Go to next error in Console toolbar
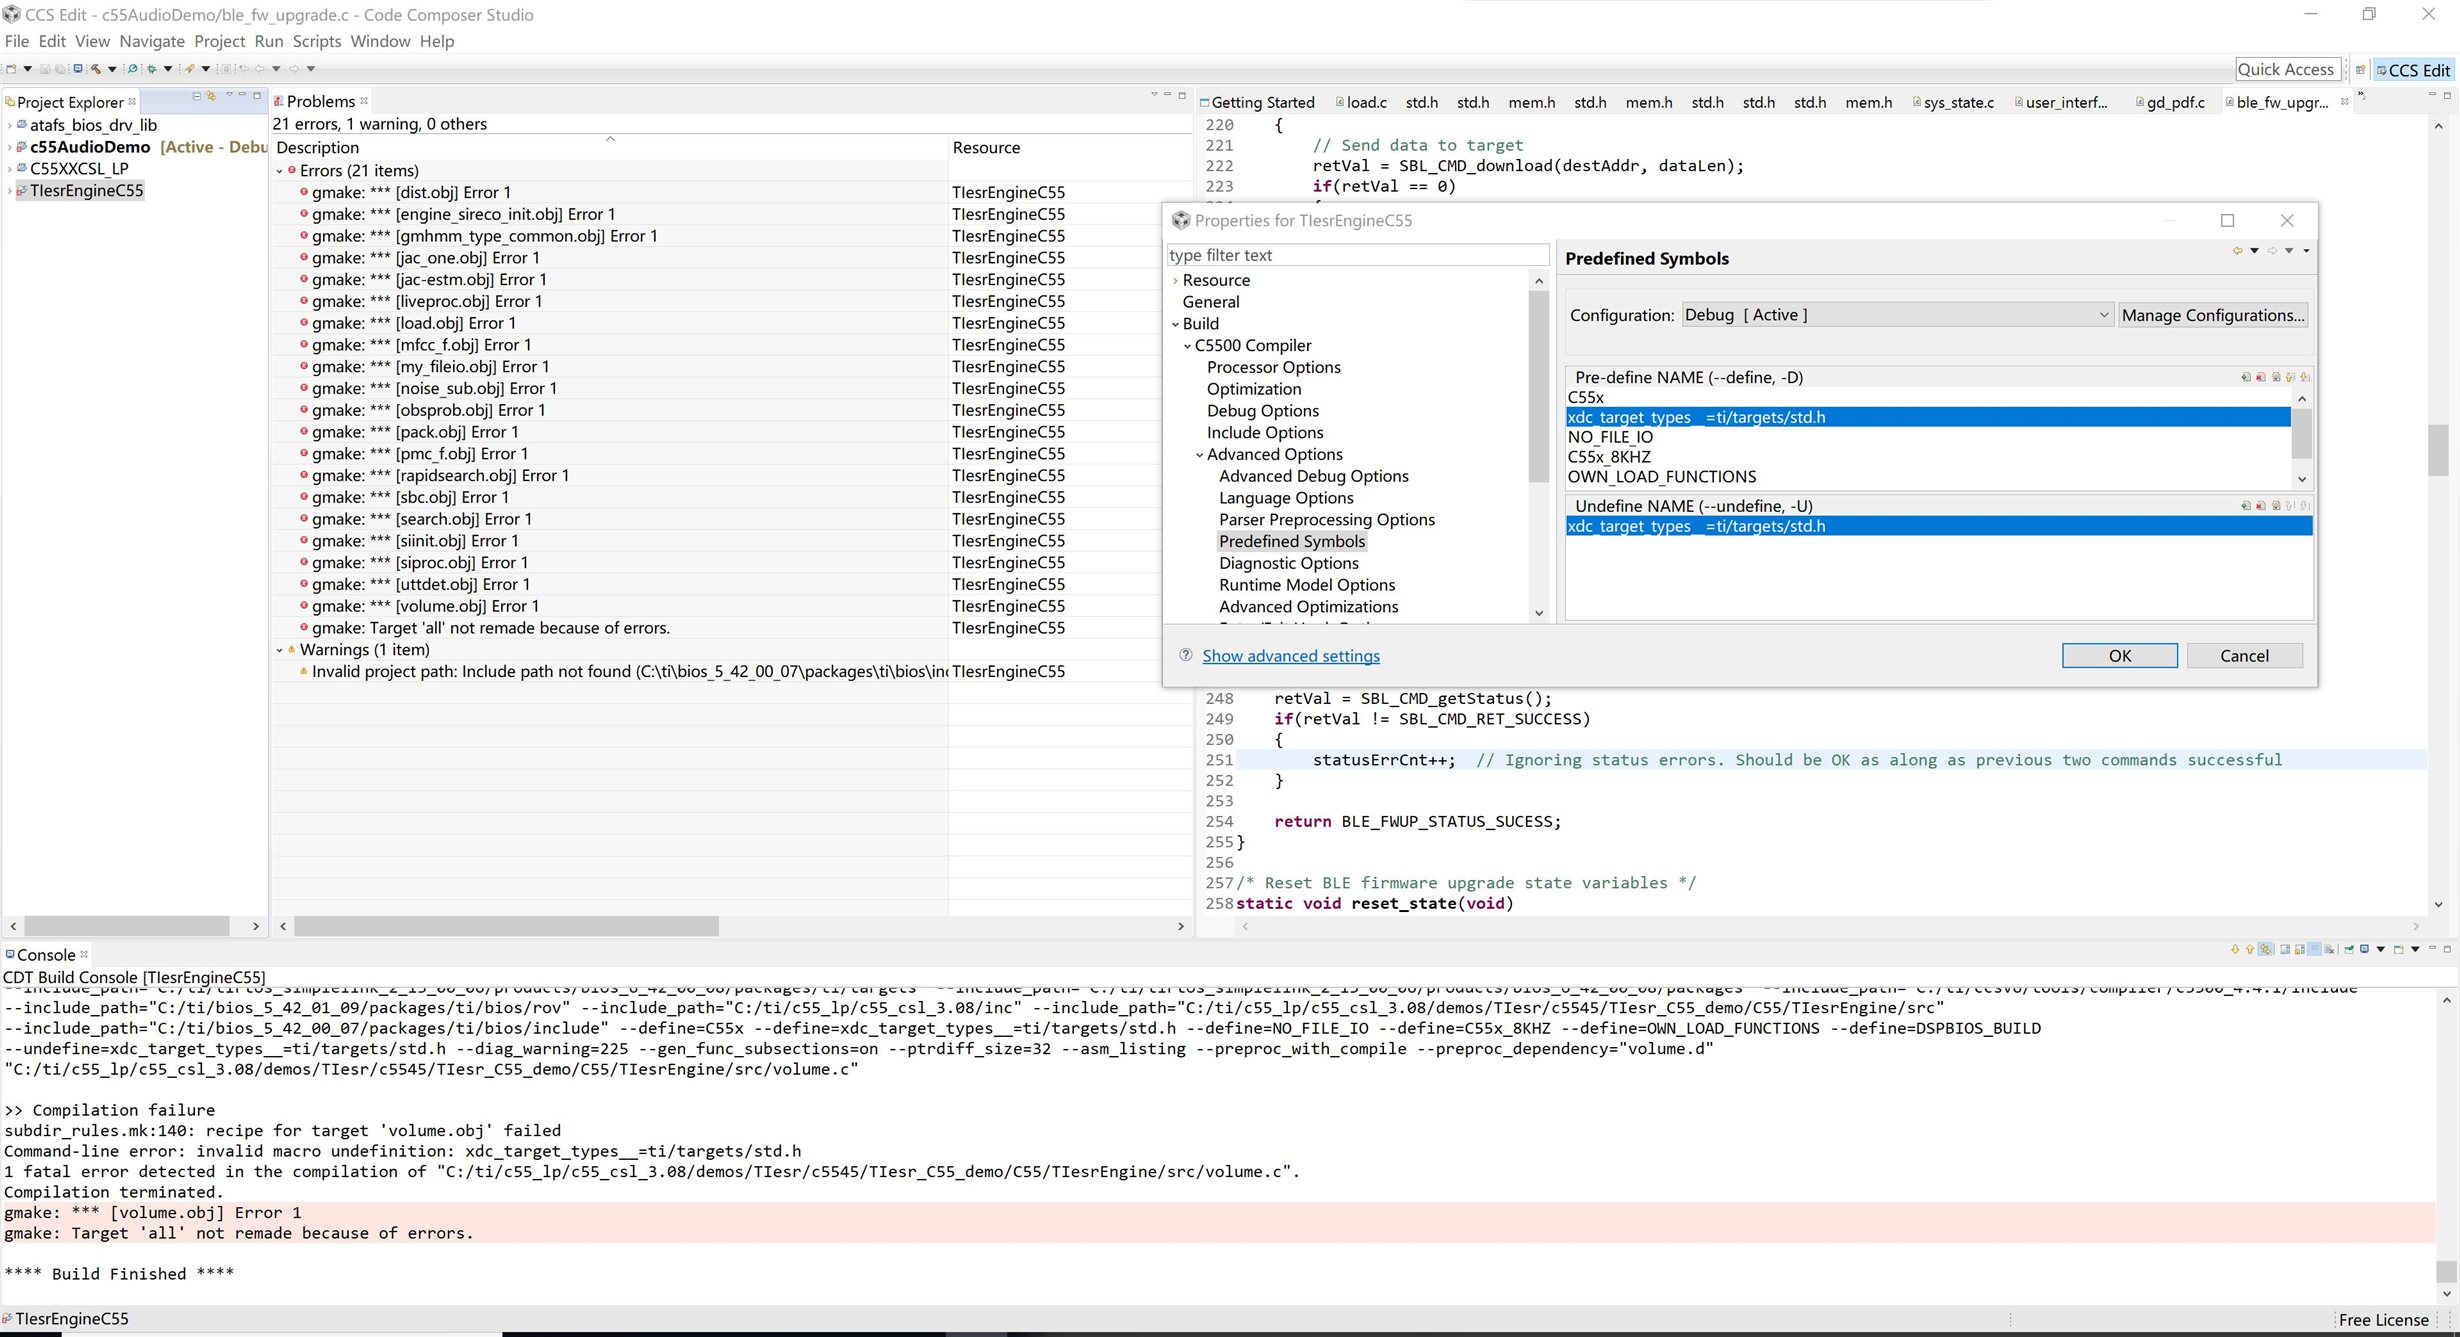This screenshot has width=2460, height=1337. point(2235,949)
